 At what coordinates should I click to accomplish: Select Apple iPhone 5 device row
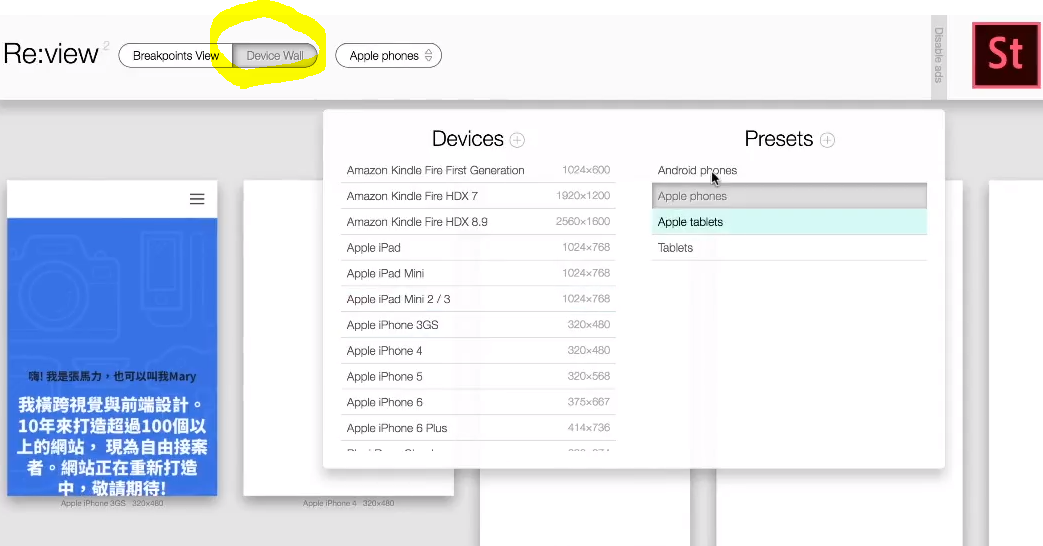(478, 376)
